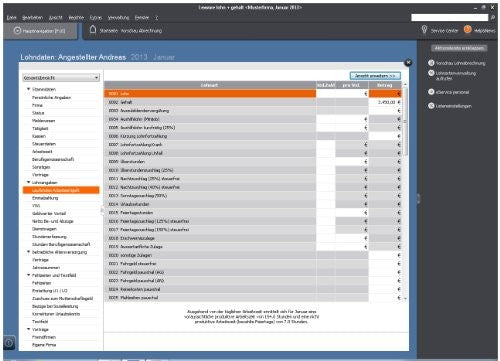Screen dimensions: 500x361
Task: Click the orange Hilfe icon in the toolbar
Action: click(x=468, y=30)
